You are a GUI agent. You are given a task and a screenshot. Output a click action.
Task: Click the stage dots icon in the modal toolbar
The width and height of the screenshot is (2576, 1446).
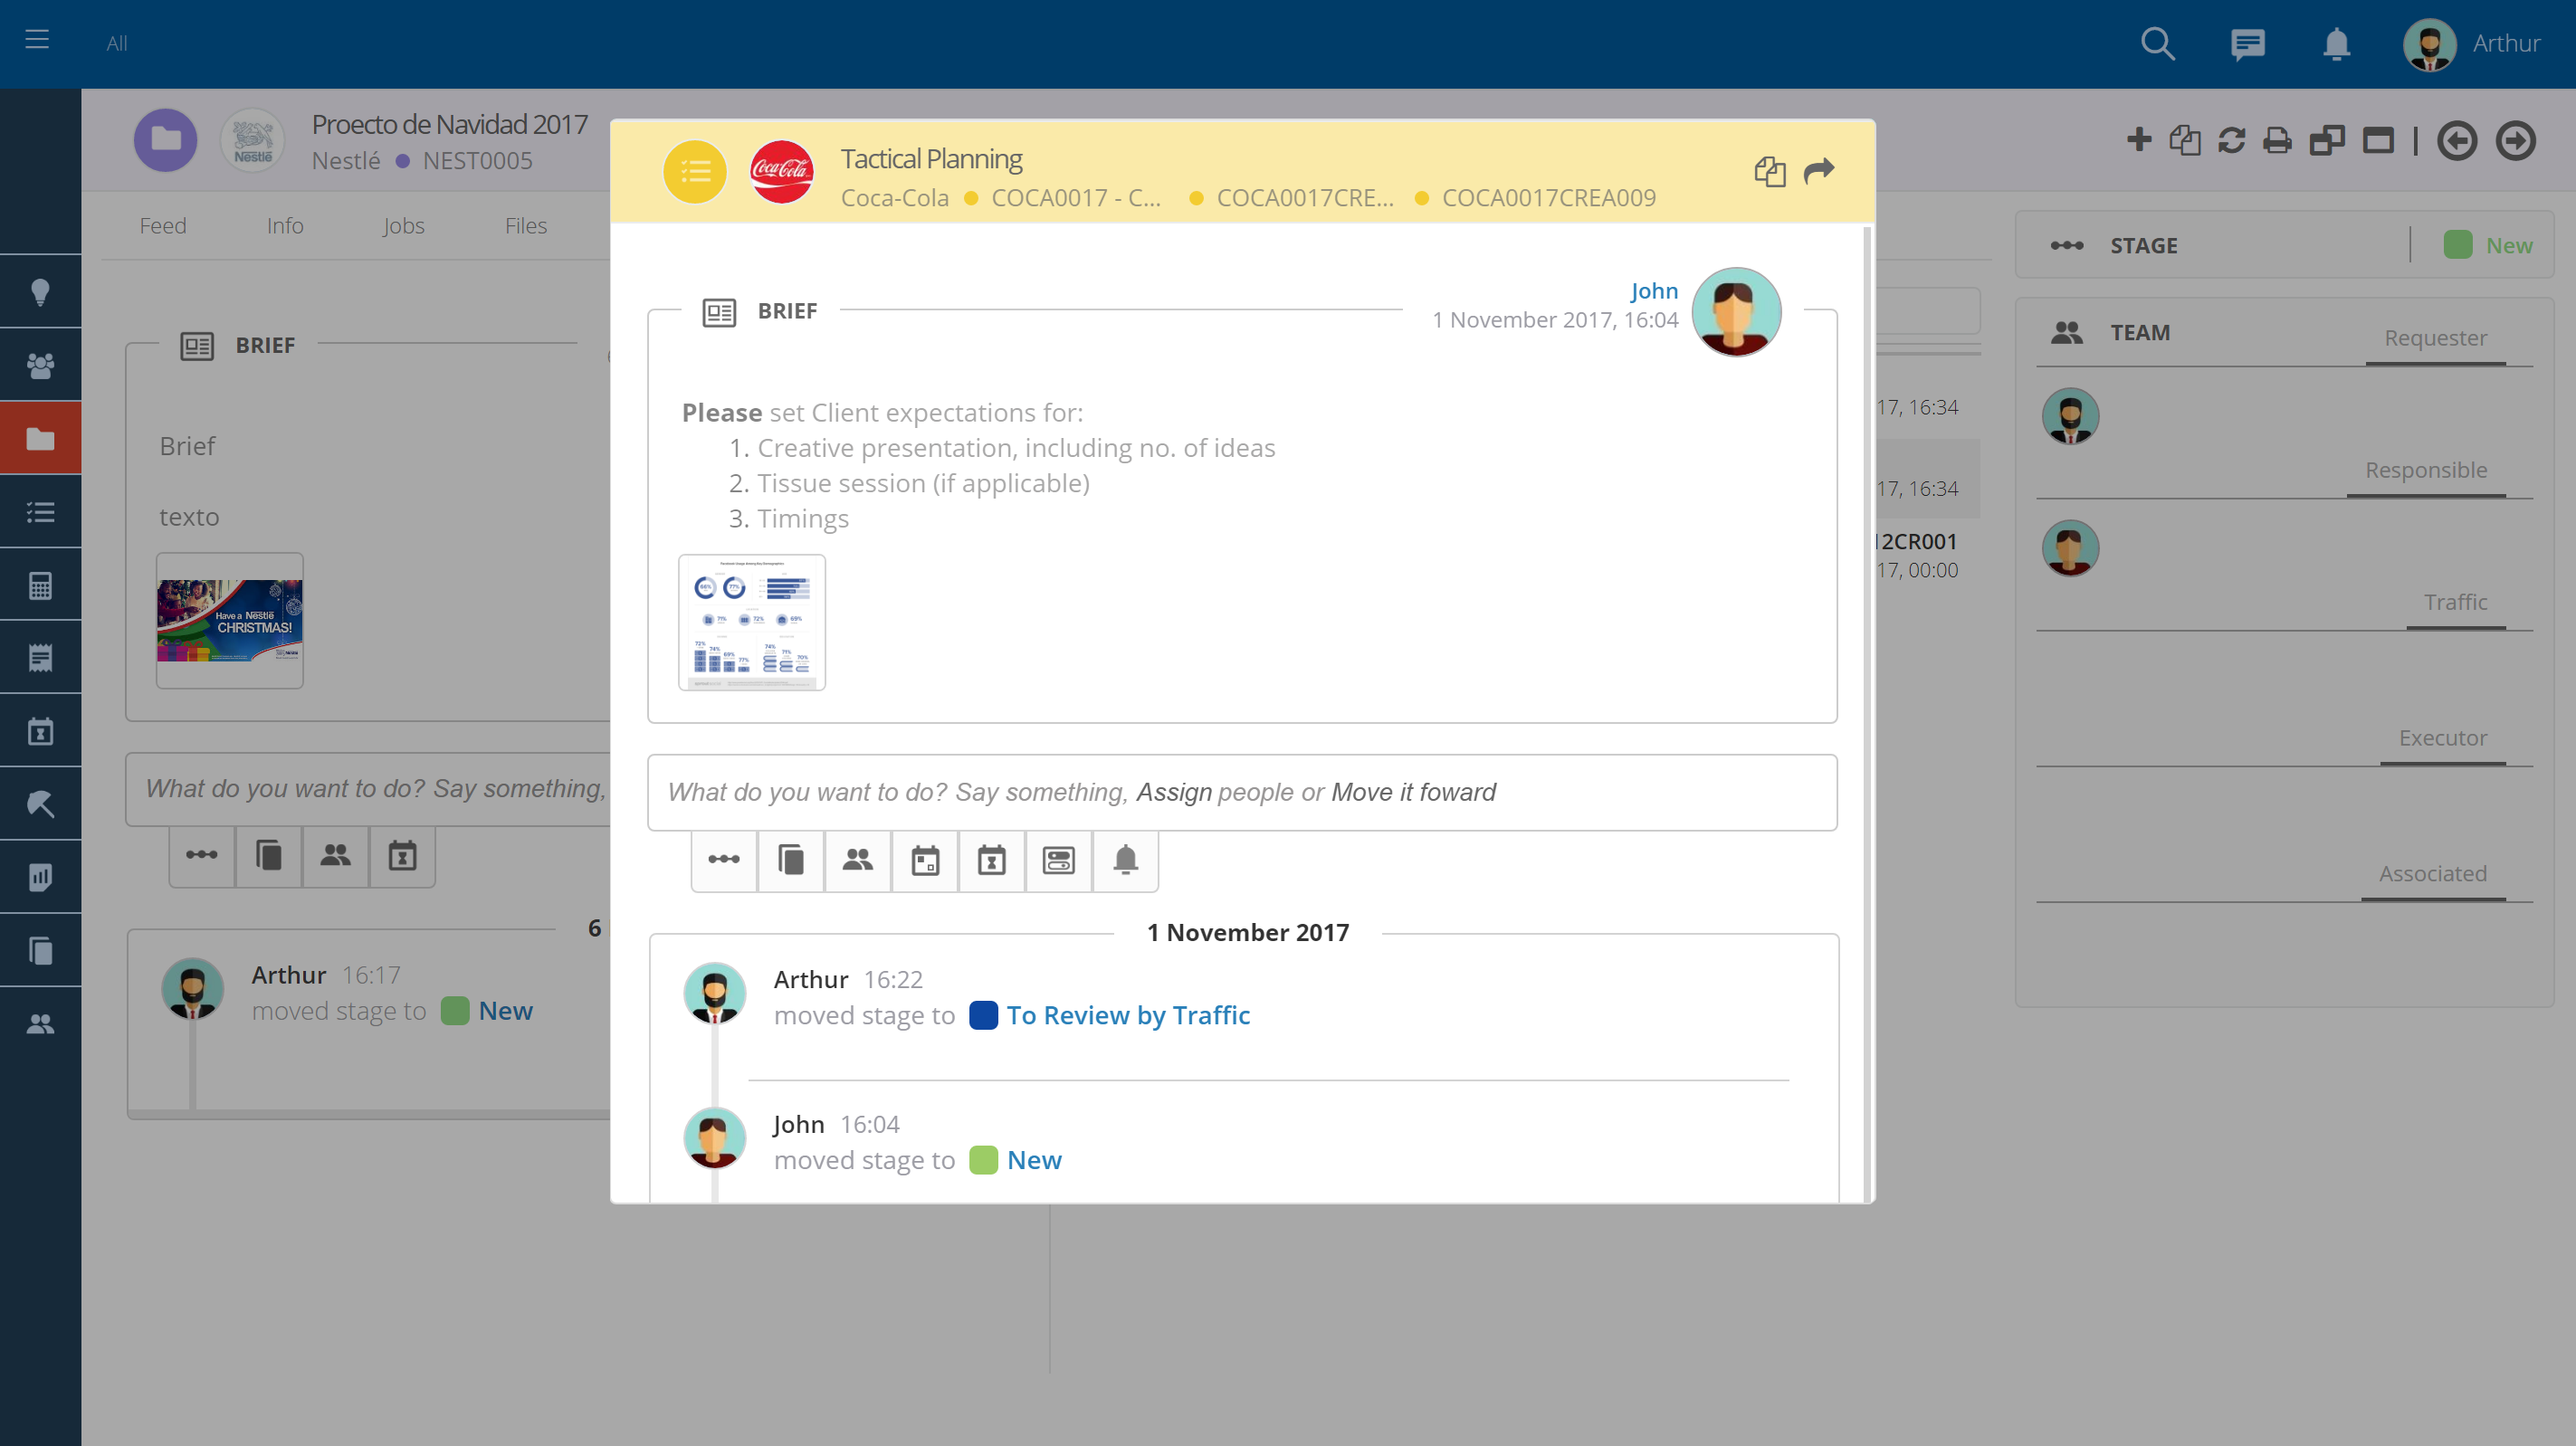723,860
